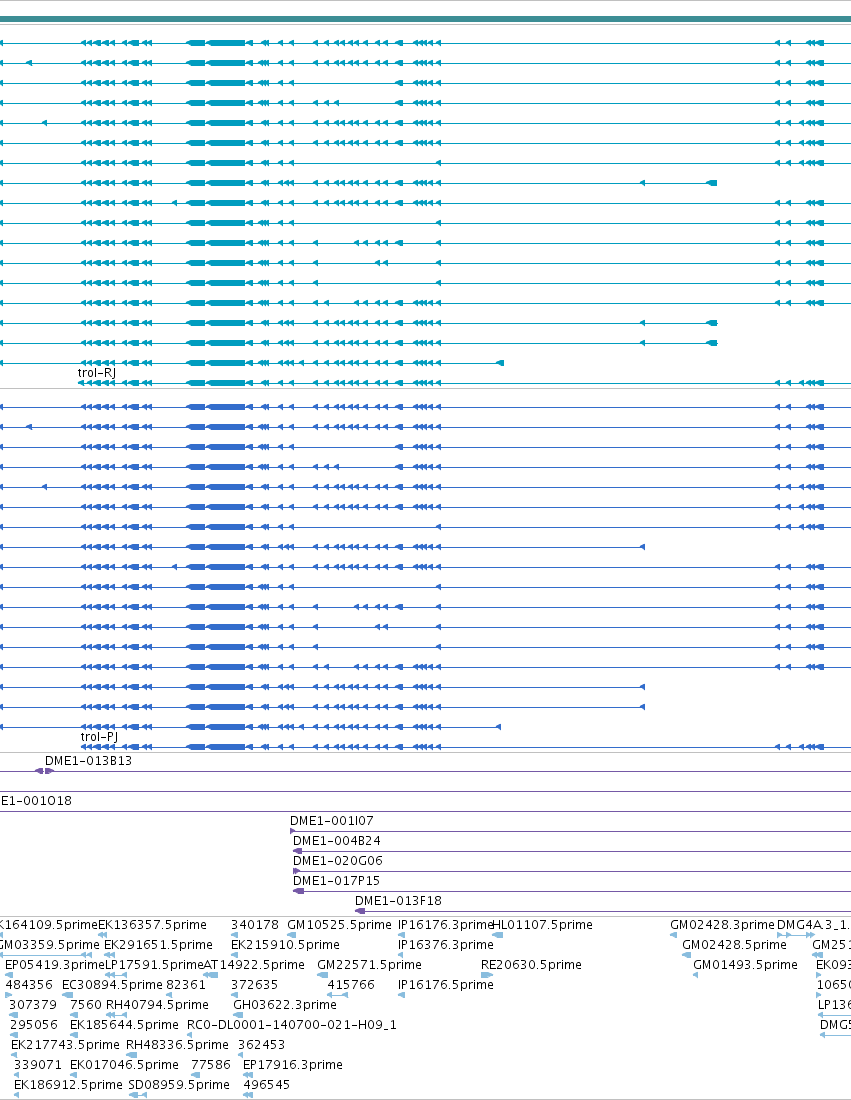Click the DME1-013B13 feature label
The width and height of the screenshot is (851, 1100).
(x=88, y=760)
